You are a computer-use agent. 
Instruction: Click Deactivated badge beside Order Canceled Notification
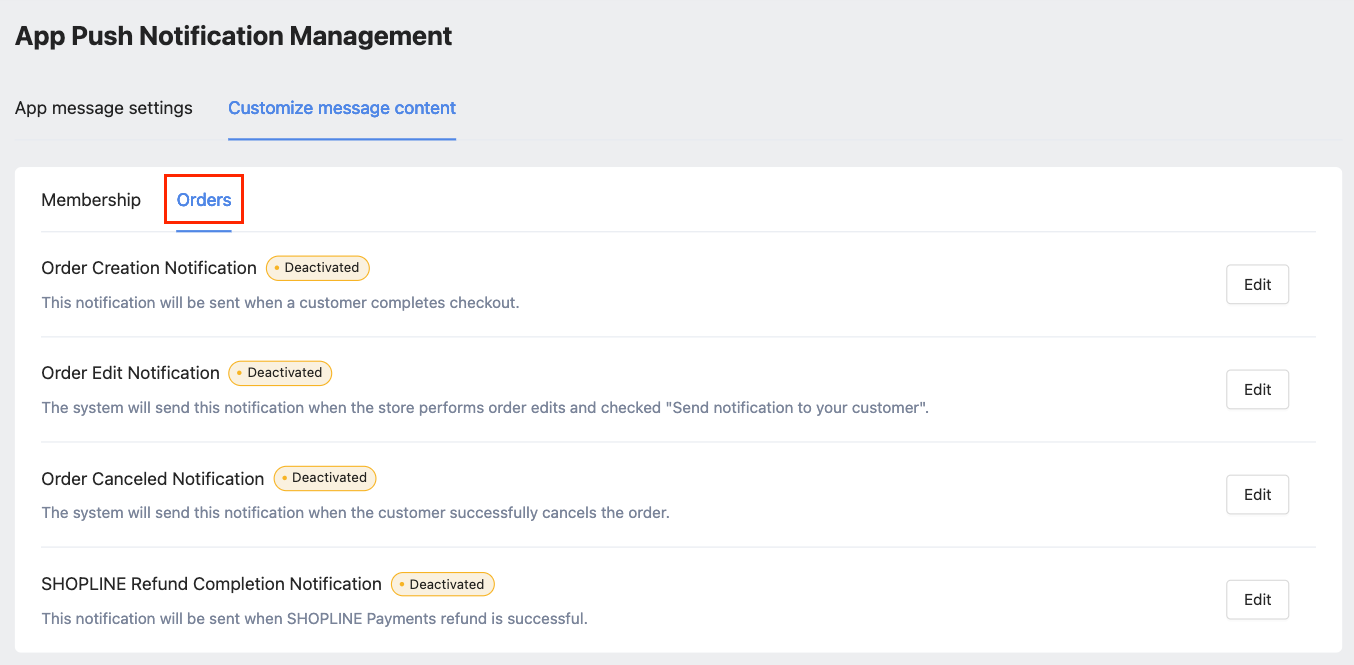(325, 478)
